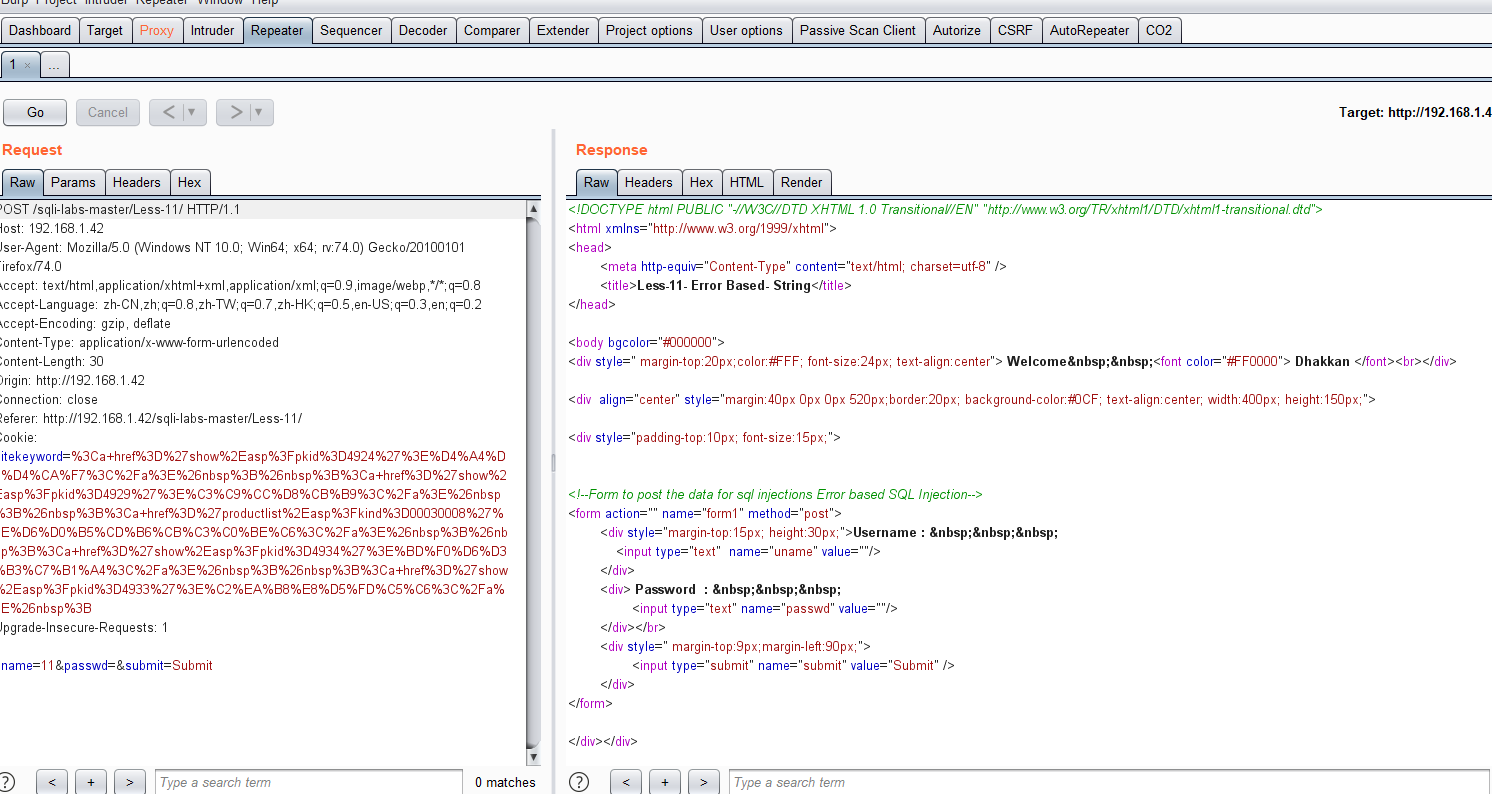Screen dimensions: 1492x794
Task: Open the CO2 tab
Action: tap(1159, 30)
